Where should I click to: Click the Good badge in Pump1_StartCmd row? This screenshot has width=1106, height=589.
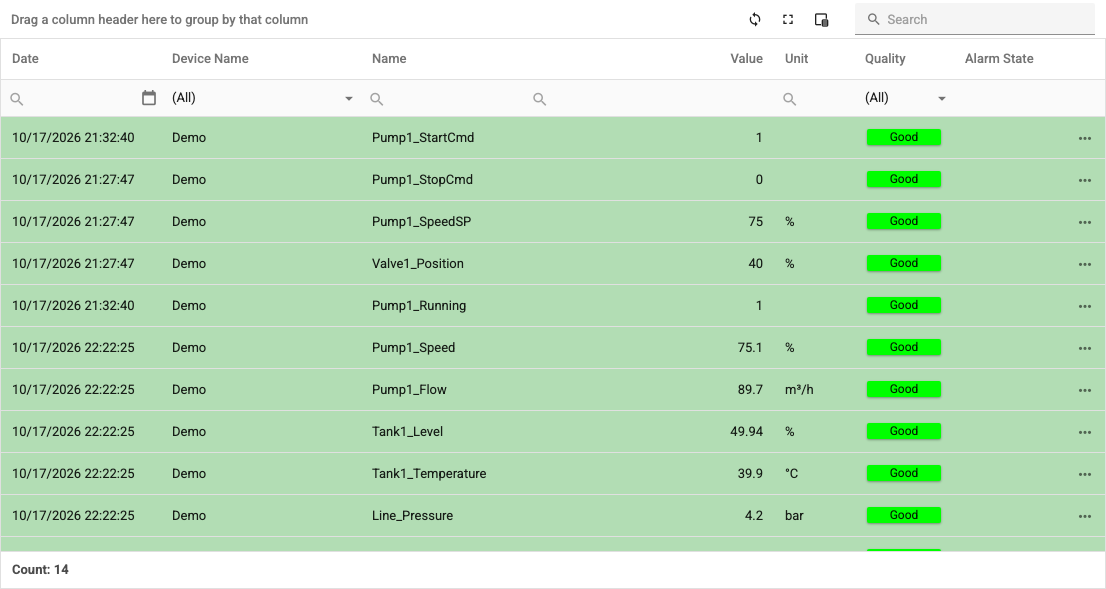pyautogui.click(x=904, y=137)
